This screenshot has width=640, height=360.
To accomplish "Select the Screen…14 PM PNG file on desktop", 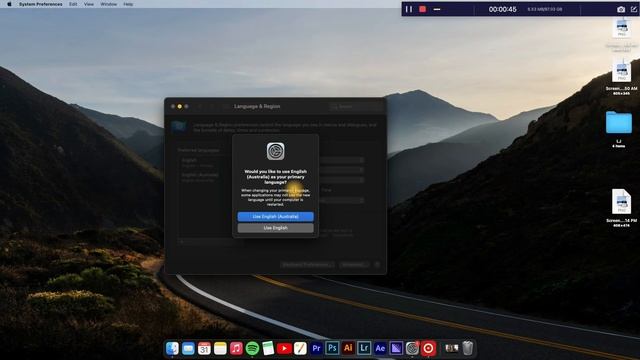I will 621,202.
